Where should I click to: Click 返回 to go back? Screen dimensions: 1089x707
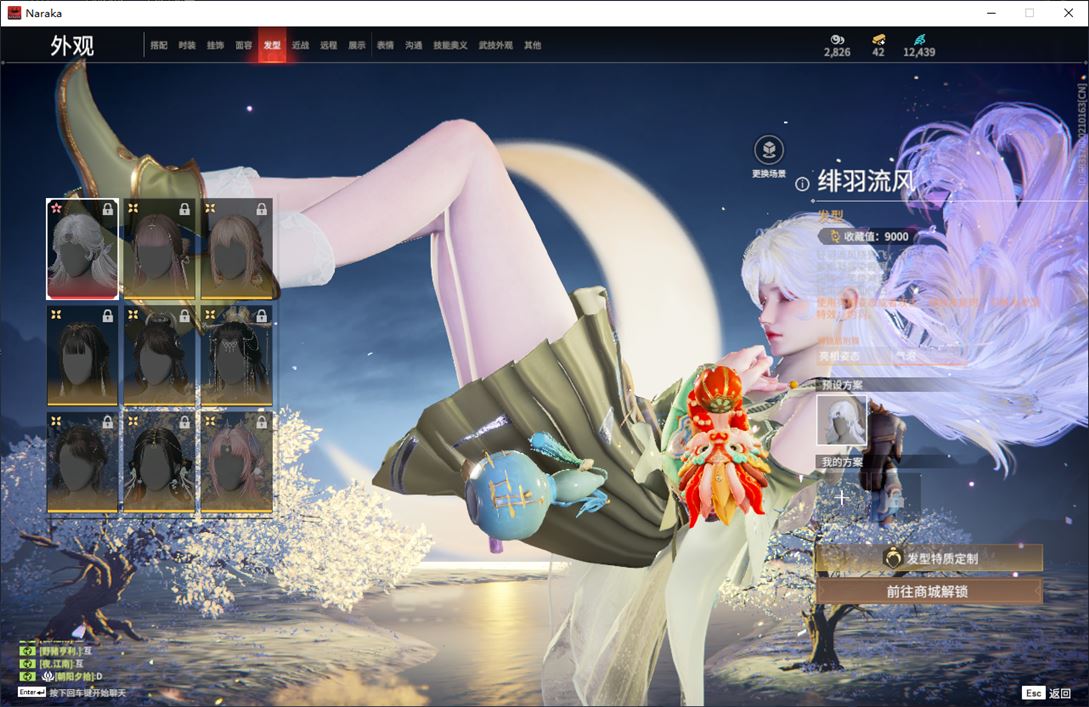1060,693
